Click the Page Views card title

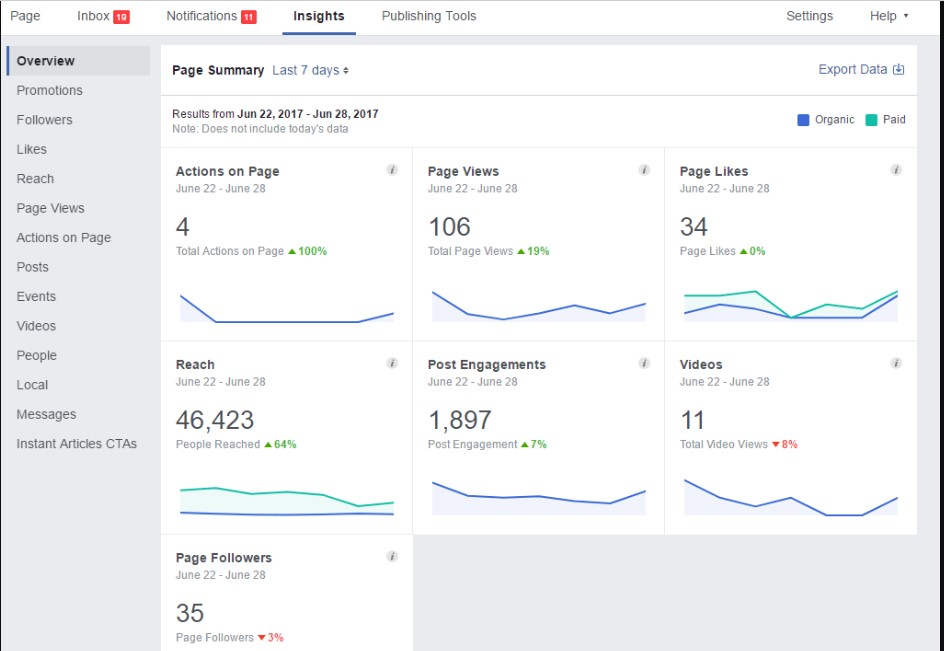[x=464, y=172]
